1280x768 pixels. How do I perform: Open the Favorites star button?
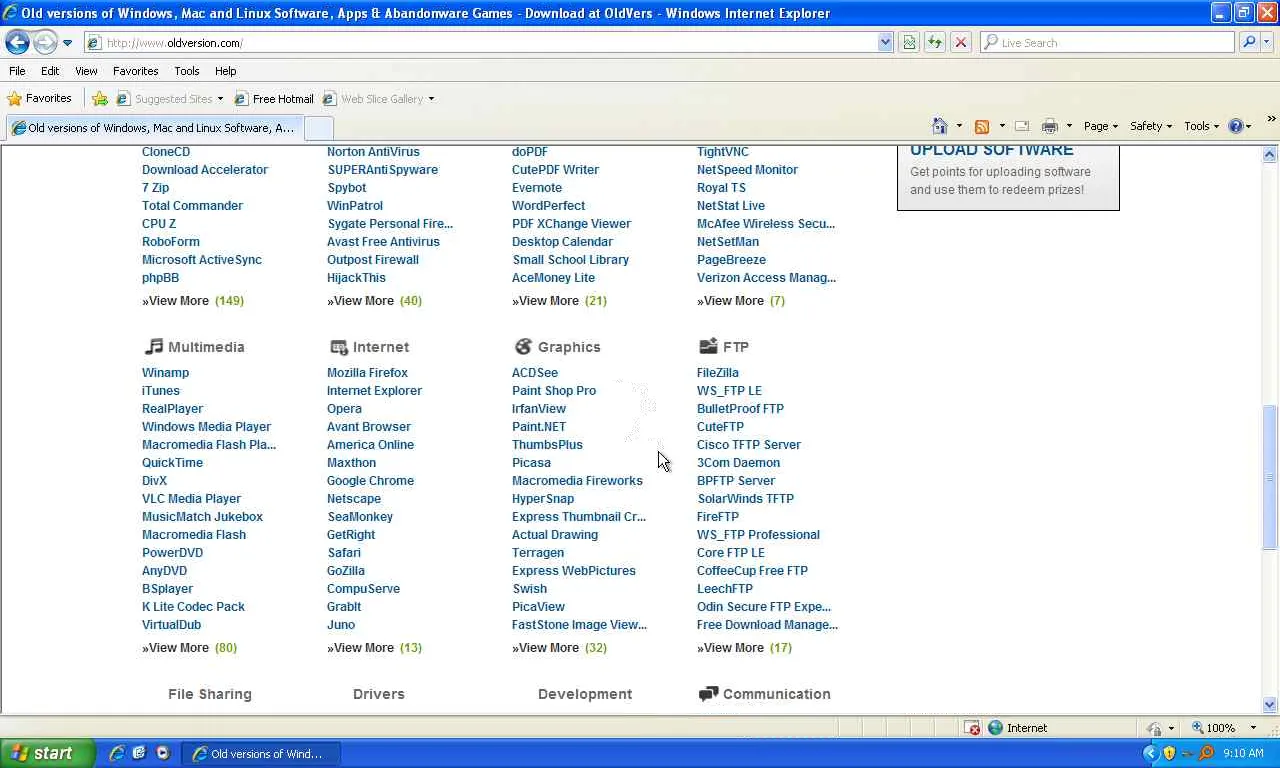pyautogui.click(x=40, y=98)
